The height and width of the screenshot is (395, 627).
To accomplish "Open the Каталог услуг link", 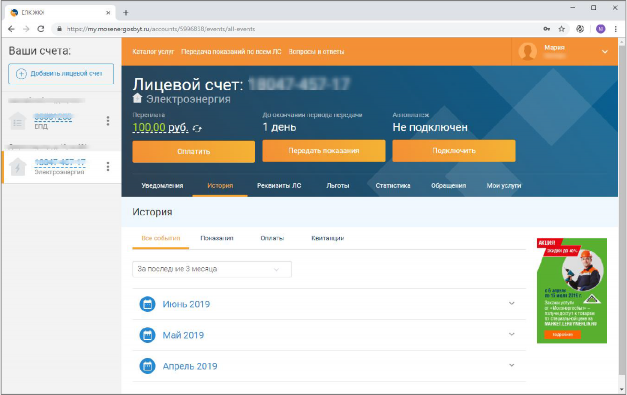I will (x=153, y=52).
